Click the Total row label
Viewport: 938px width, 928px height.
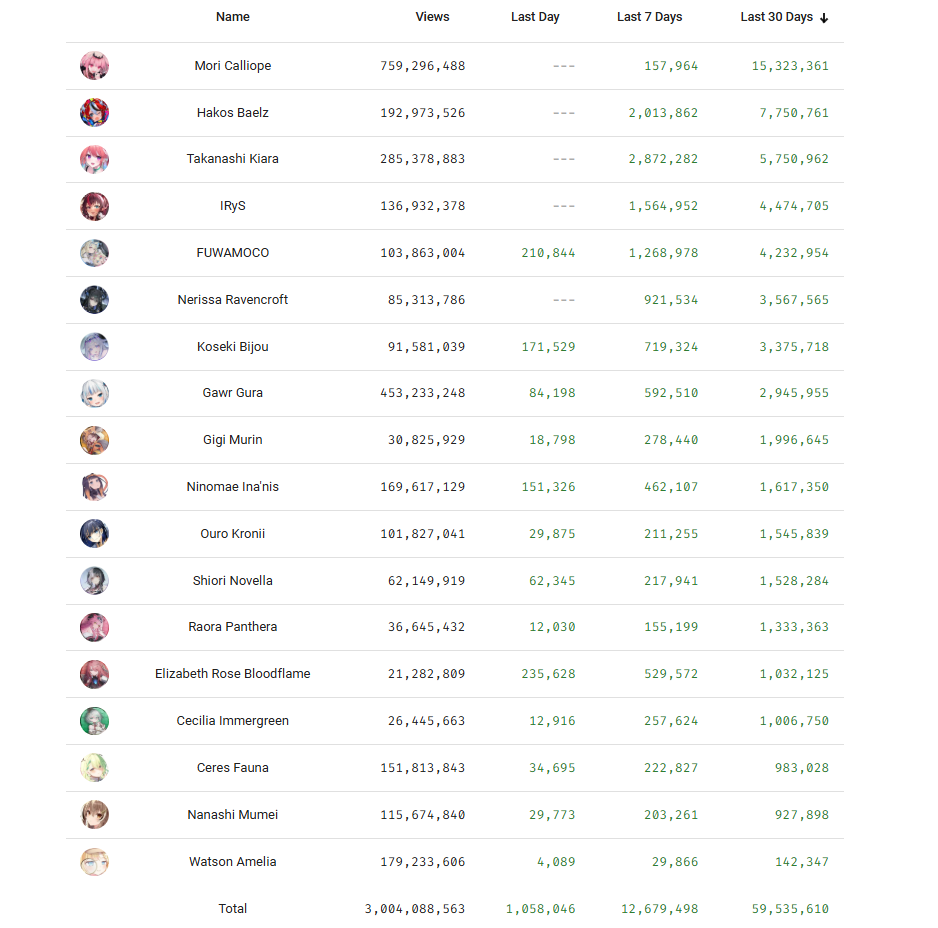233,909
